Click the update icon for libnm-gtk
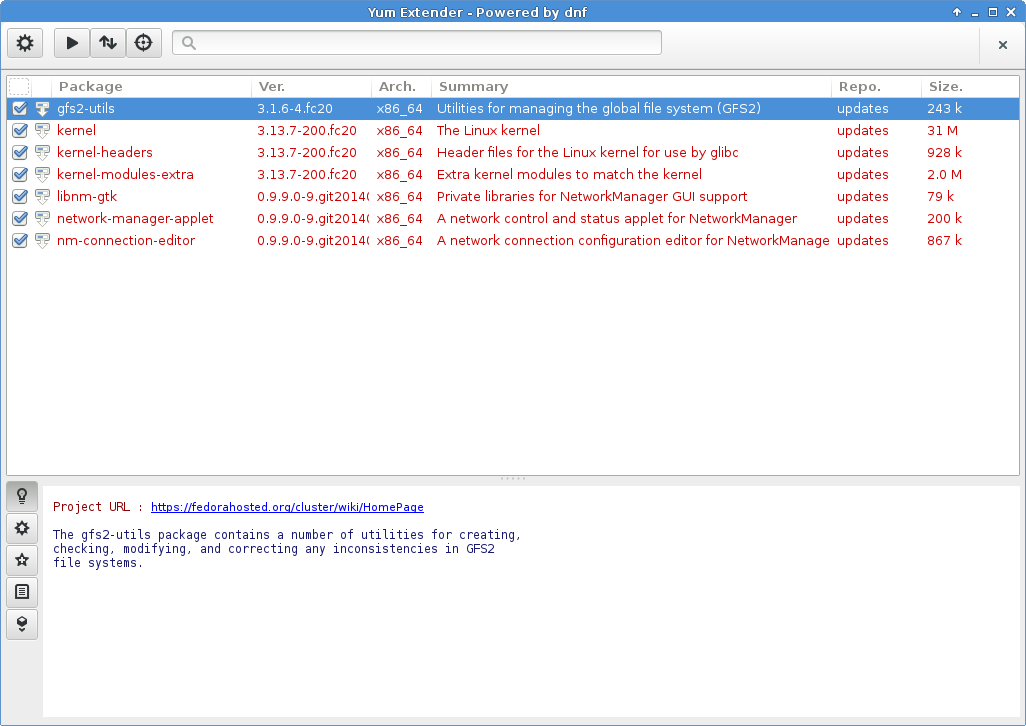This screenshot has width=1026, height=726. coord(43,196)
